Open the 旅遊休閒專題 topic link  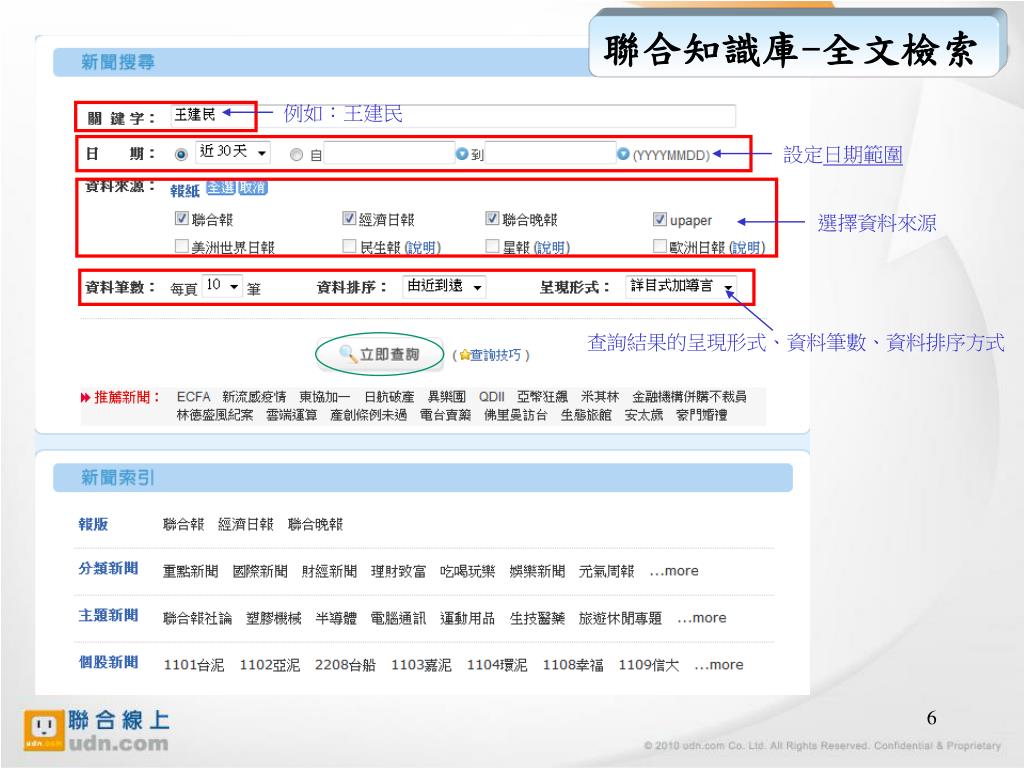coord(620,618)
